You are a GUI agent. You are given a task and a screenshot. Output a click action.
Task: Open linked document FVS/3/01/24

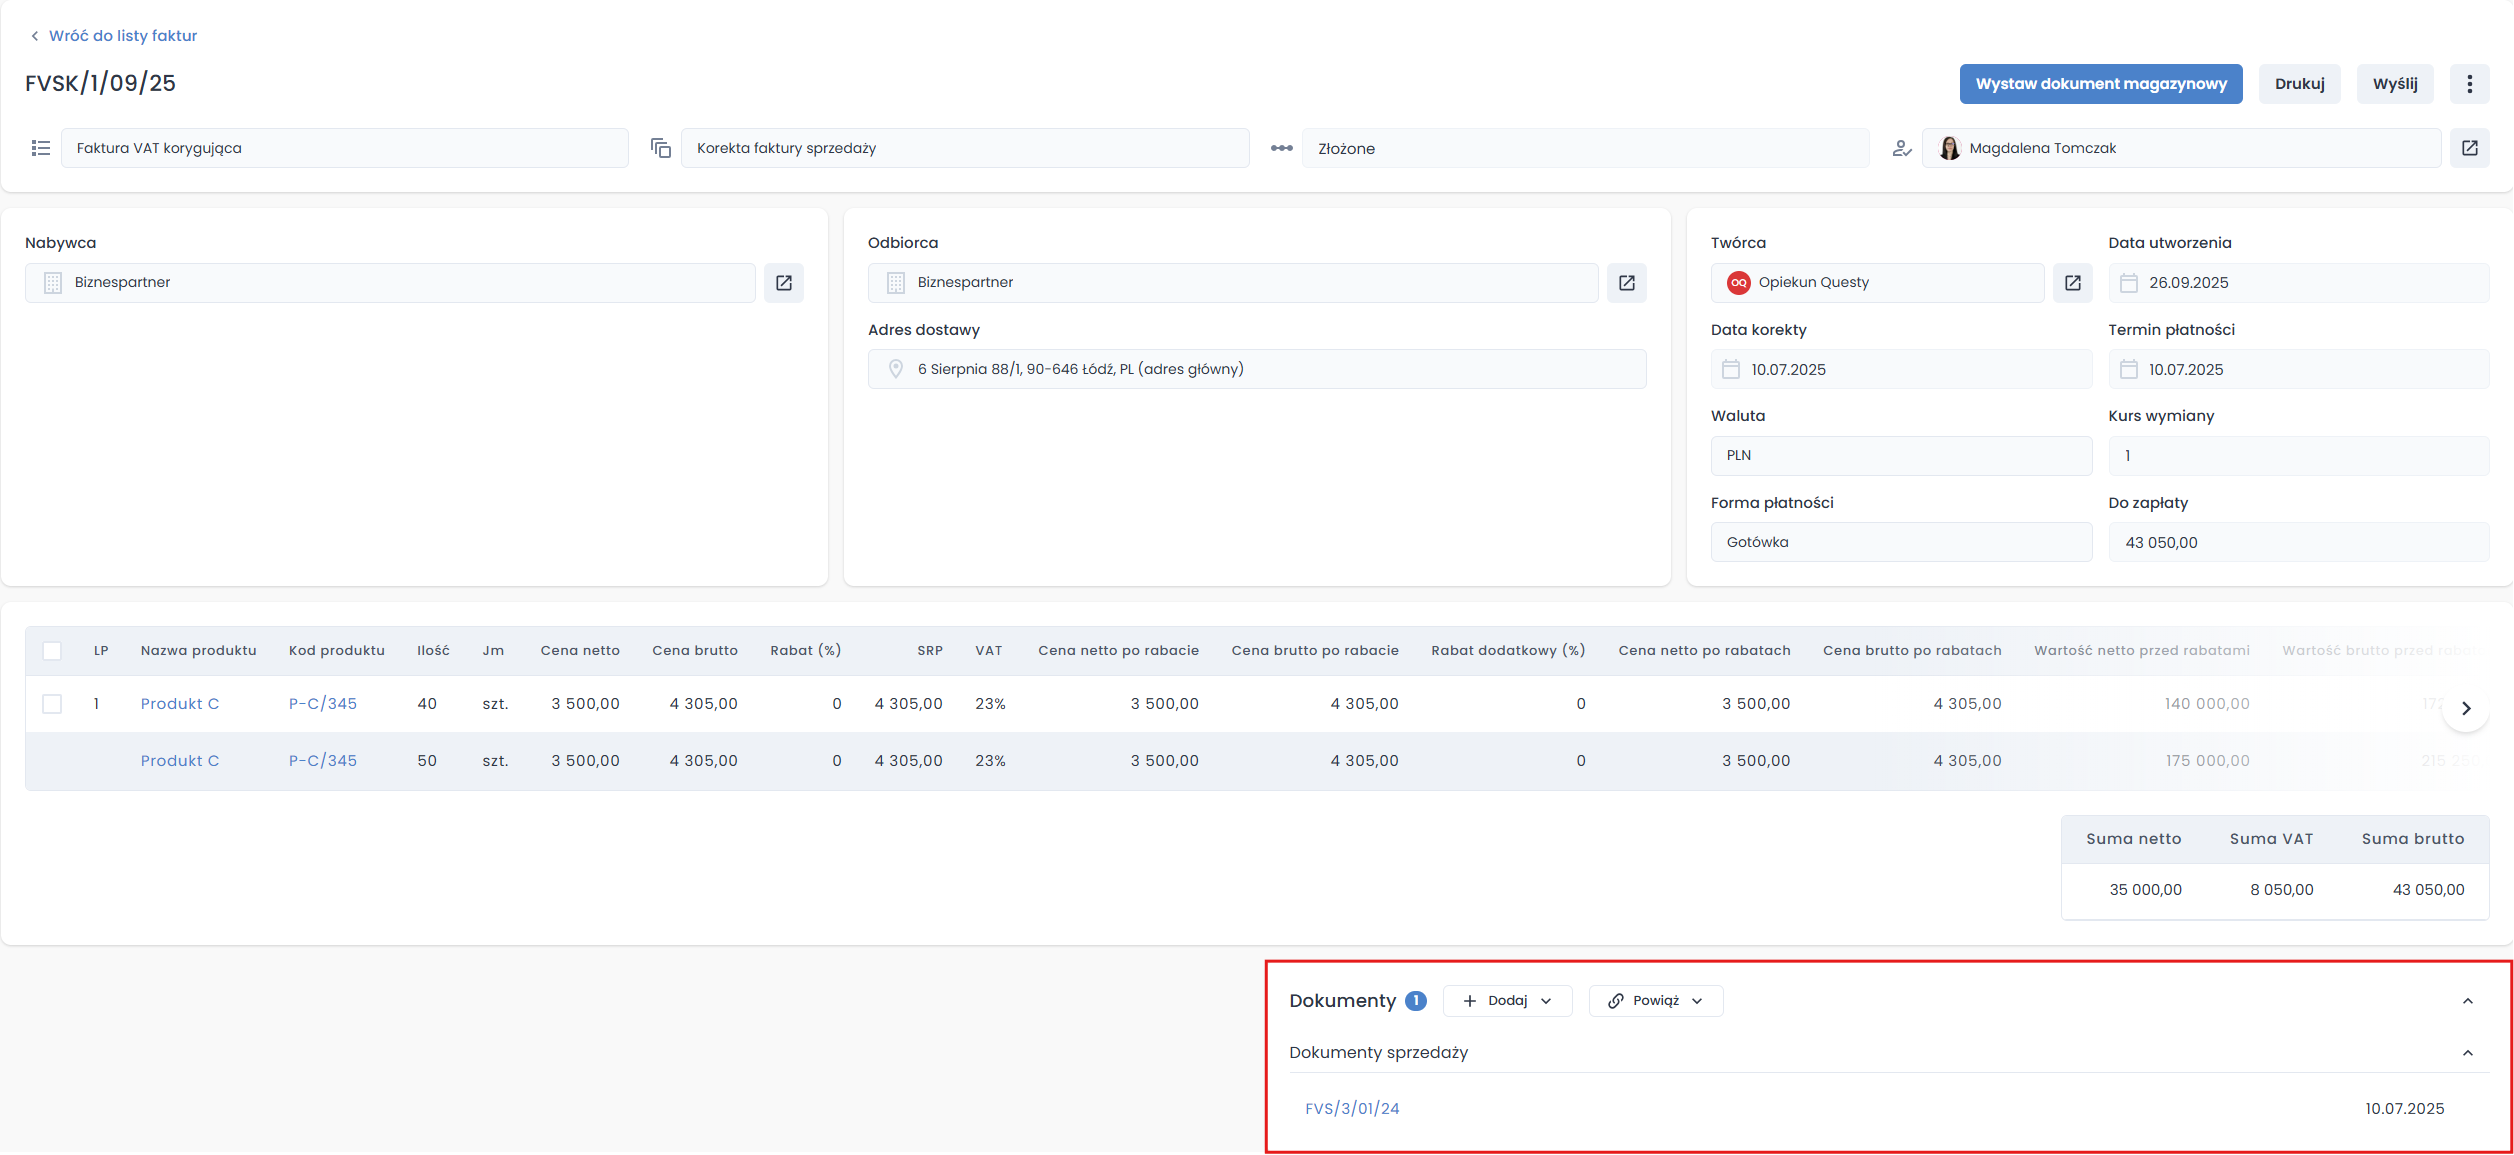[x=1352, y=1109]
